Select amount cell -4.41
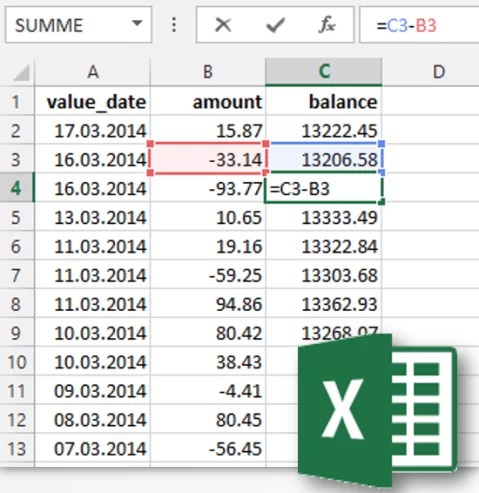Viewport: 479px width, 493px height. point(208,390)
